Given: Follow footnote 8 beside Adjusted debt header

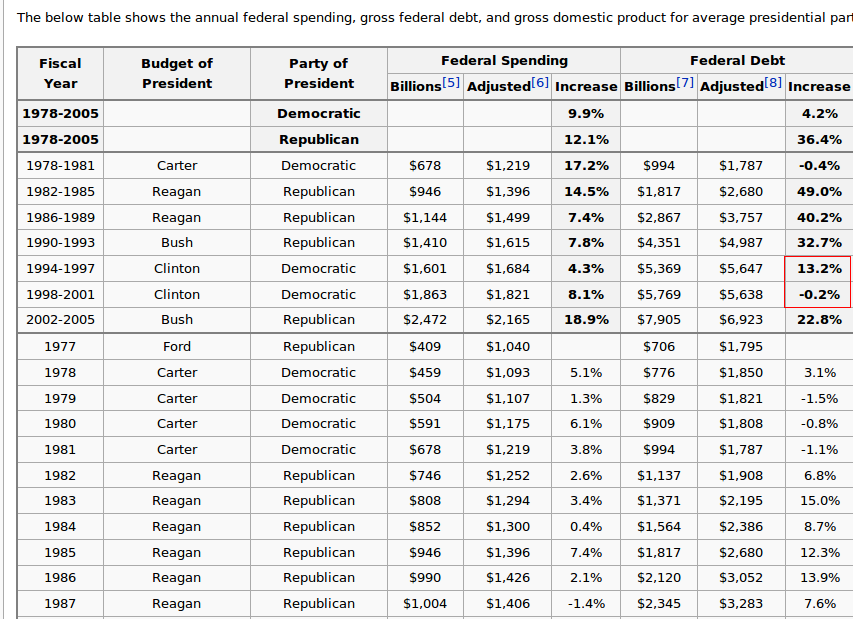Looking at the screenshot, I should pos(774,83).
